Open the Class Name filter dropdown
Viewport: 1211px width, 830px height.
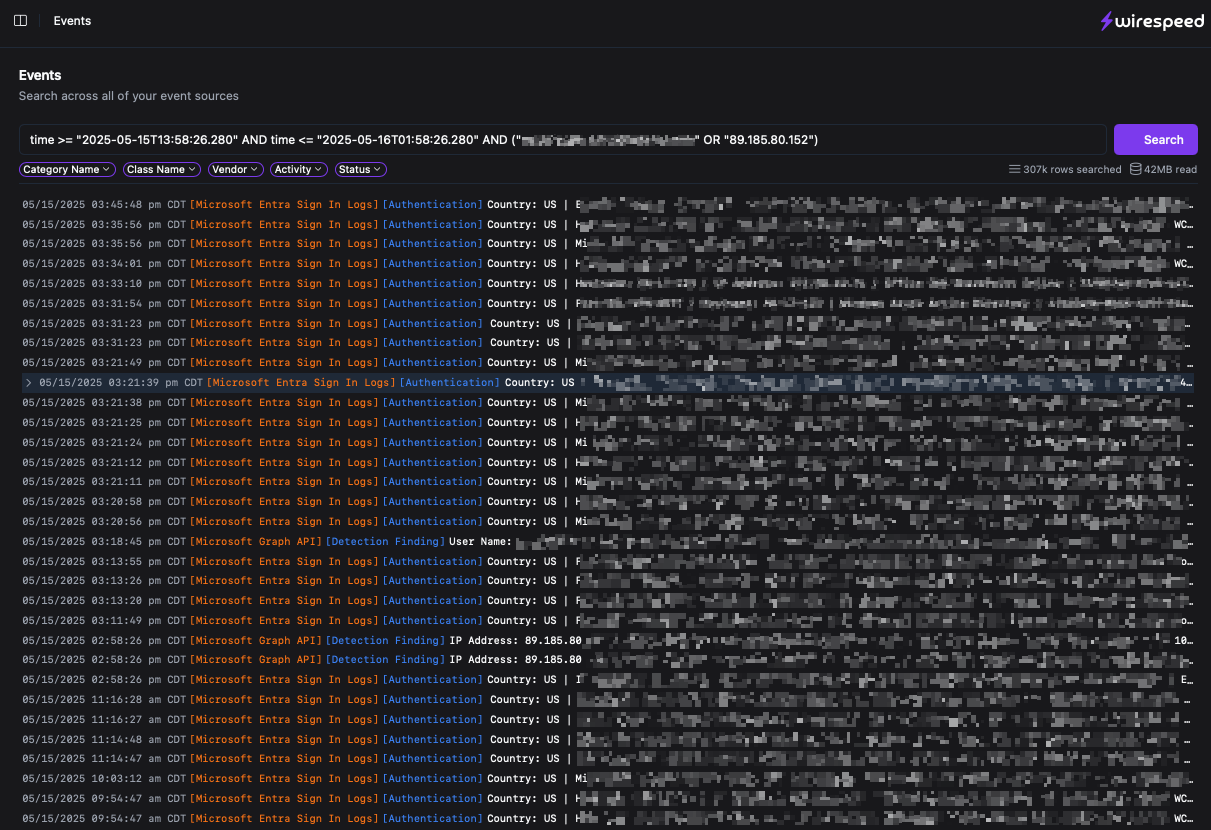click(161, 170)
